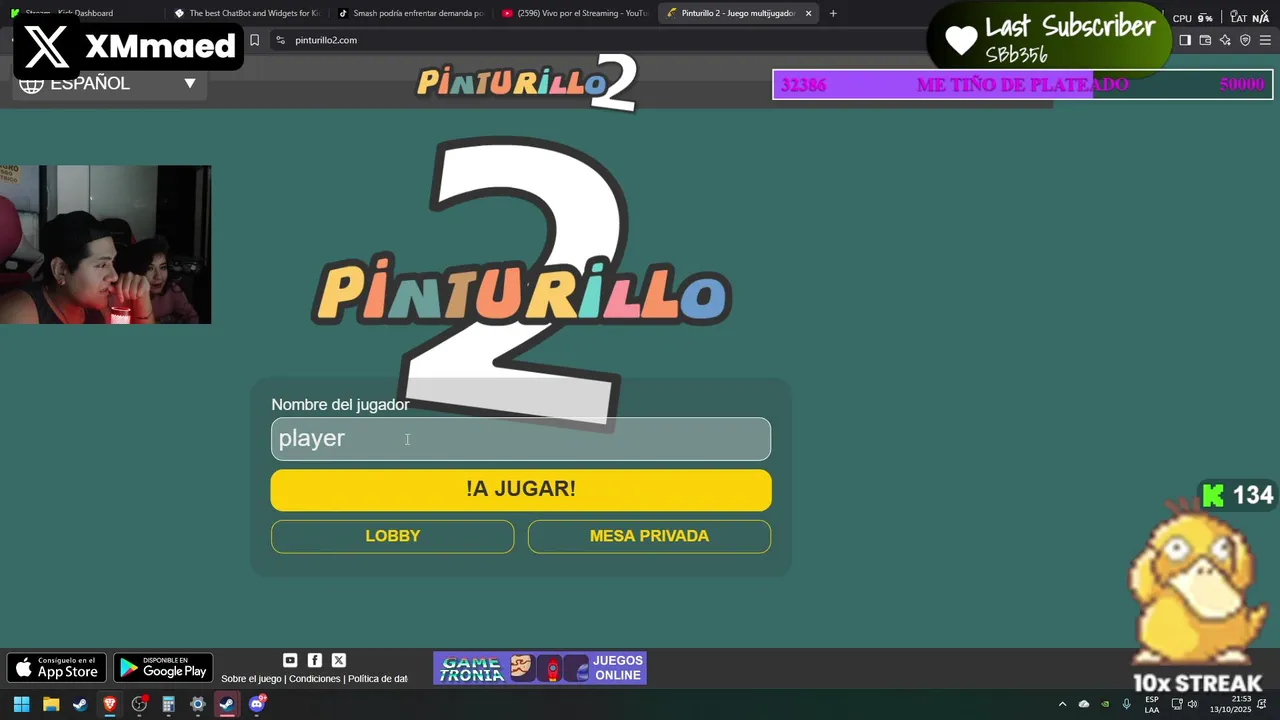This screenshot has height=720, width=1280.
Task: Open the Leo AI sparkle icon
Action: tap(1225, 40)
